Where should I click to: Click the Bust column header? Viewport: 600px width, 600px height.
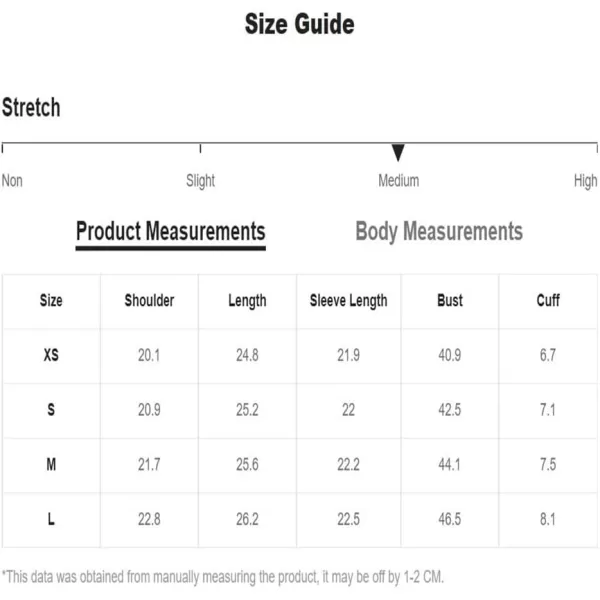(x=450, y=300)
